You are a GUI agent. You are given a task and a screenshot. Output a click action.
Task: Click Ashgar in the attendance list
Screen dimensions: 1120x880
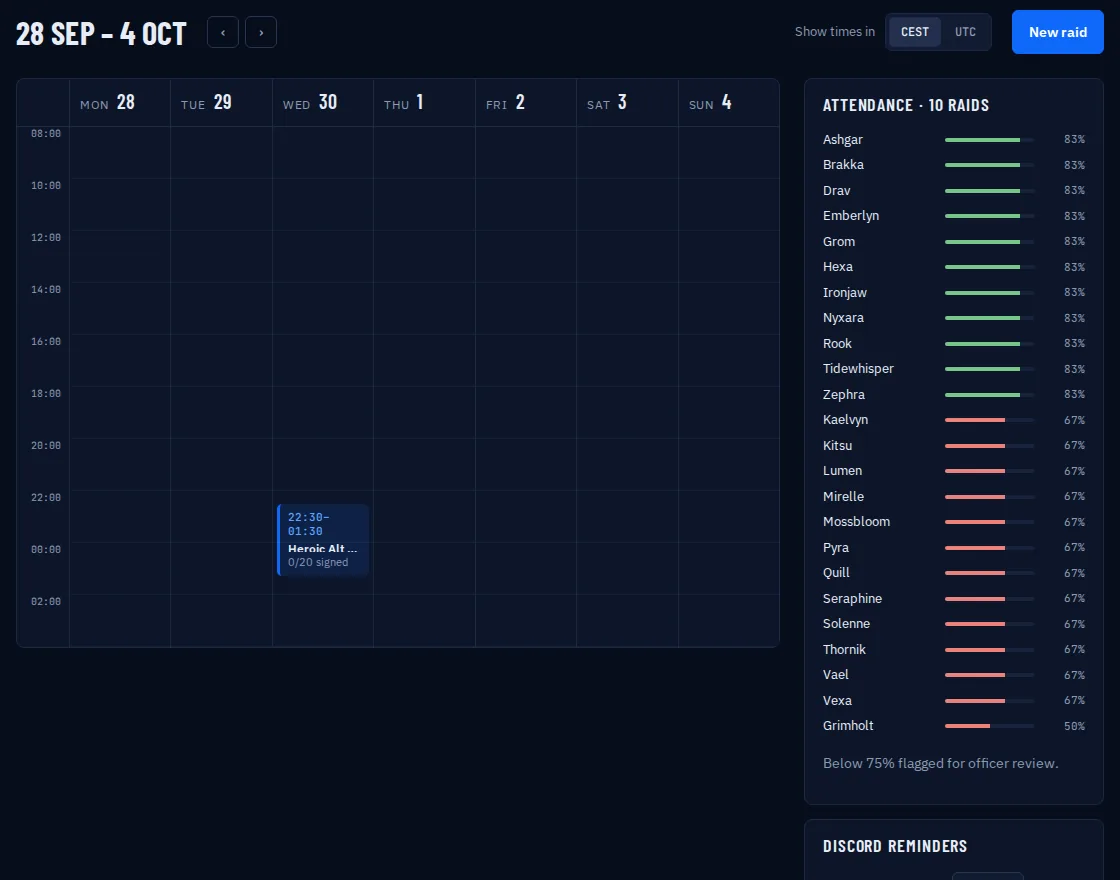[842, 139]
